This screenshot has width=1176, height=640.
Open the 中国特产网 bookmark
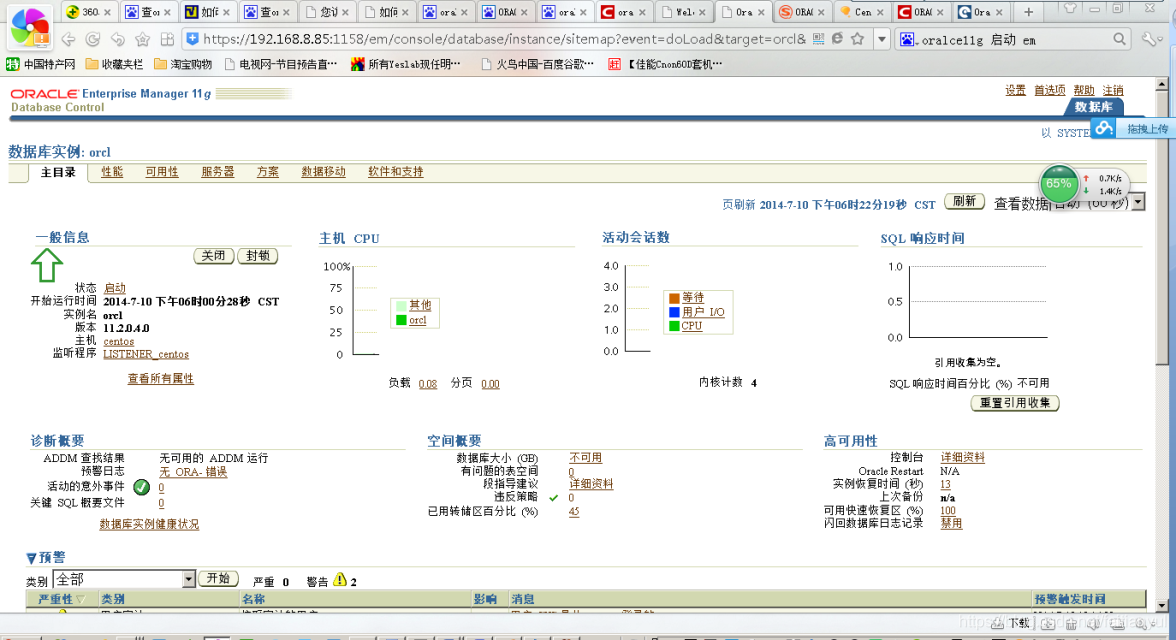41,65
